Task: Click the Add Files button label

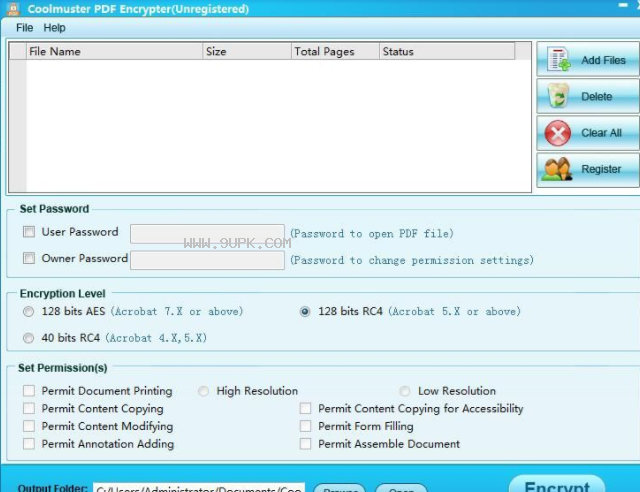Action: point(603,60)
